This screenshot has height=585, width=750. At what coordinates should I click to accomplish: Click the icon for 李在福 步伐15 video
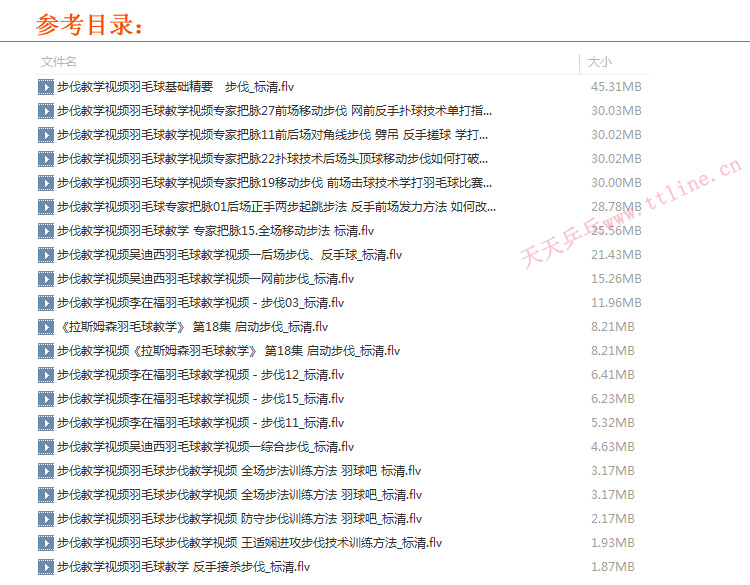click(45, 399)
